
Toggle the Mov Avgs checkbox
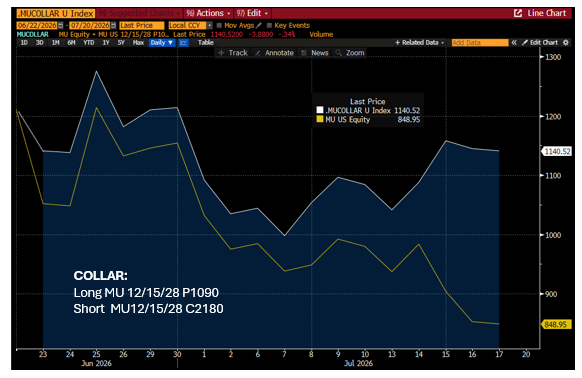[x=219, y=25]
